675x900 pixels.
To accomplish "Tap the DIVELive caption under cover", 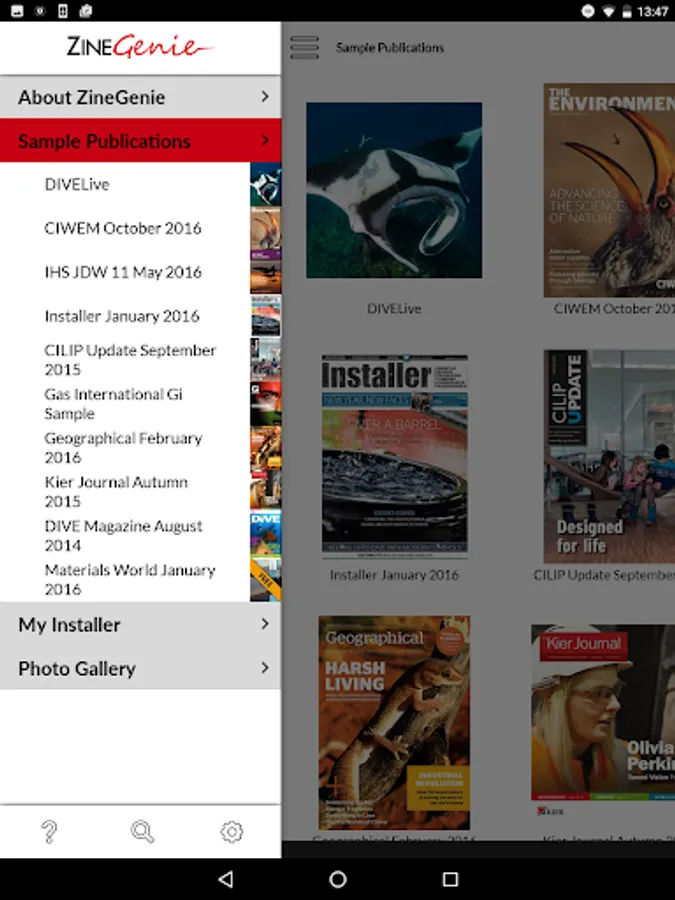I will 394,309.
